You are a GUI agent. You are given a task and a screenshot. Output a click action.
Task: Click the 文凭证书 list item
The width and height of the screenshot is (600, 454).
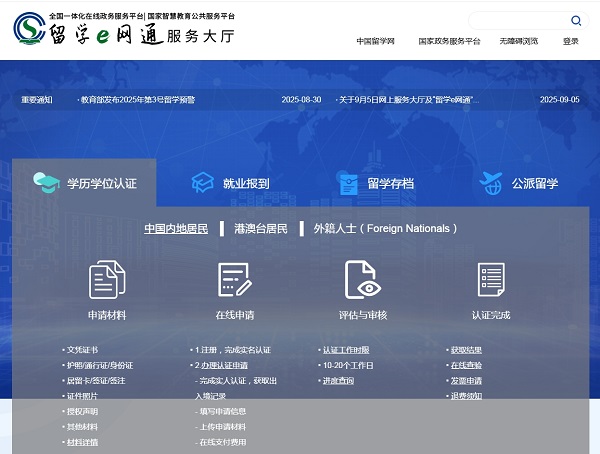coord(82,350)
